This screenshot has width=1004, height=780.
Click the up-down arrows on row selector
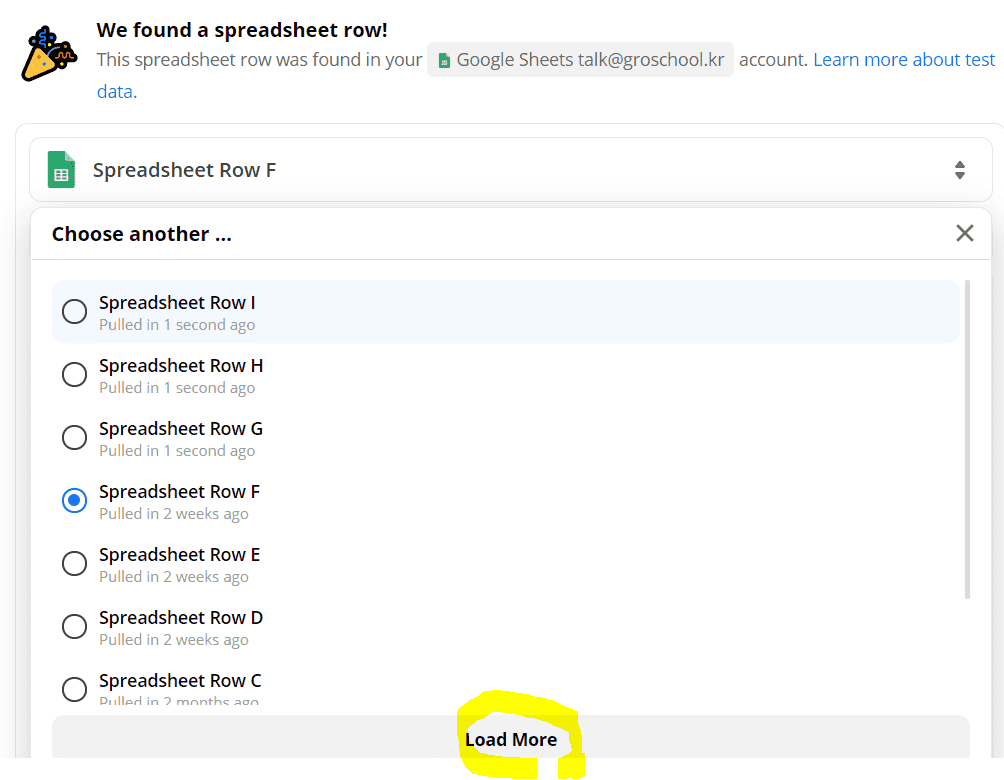tap(959, 170)
